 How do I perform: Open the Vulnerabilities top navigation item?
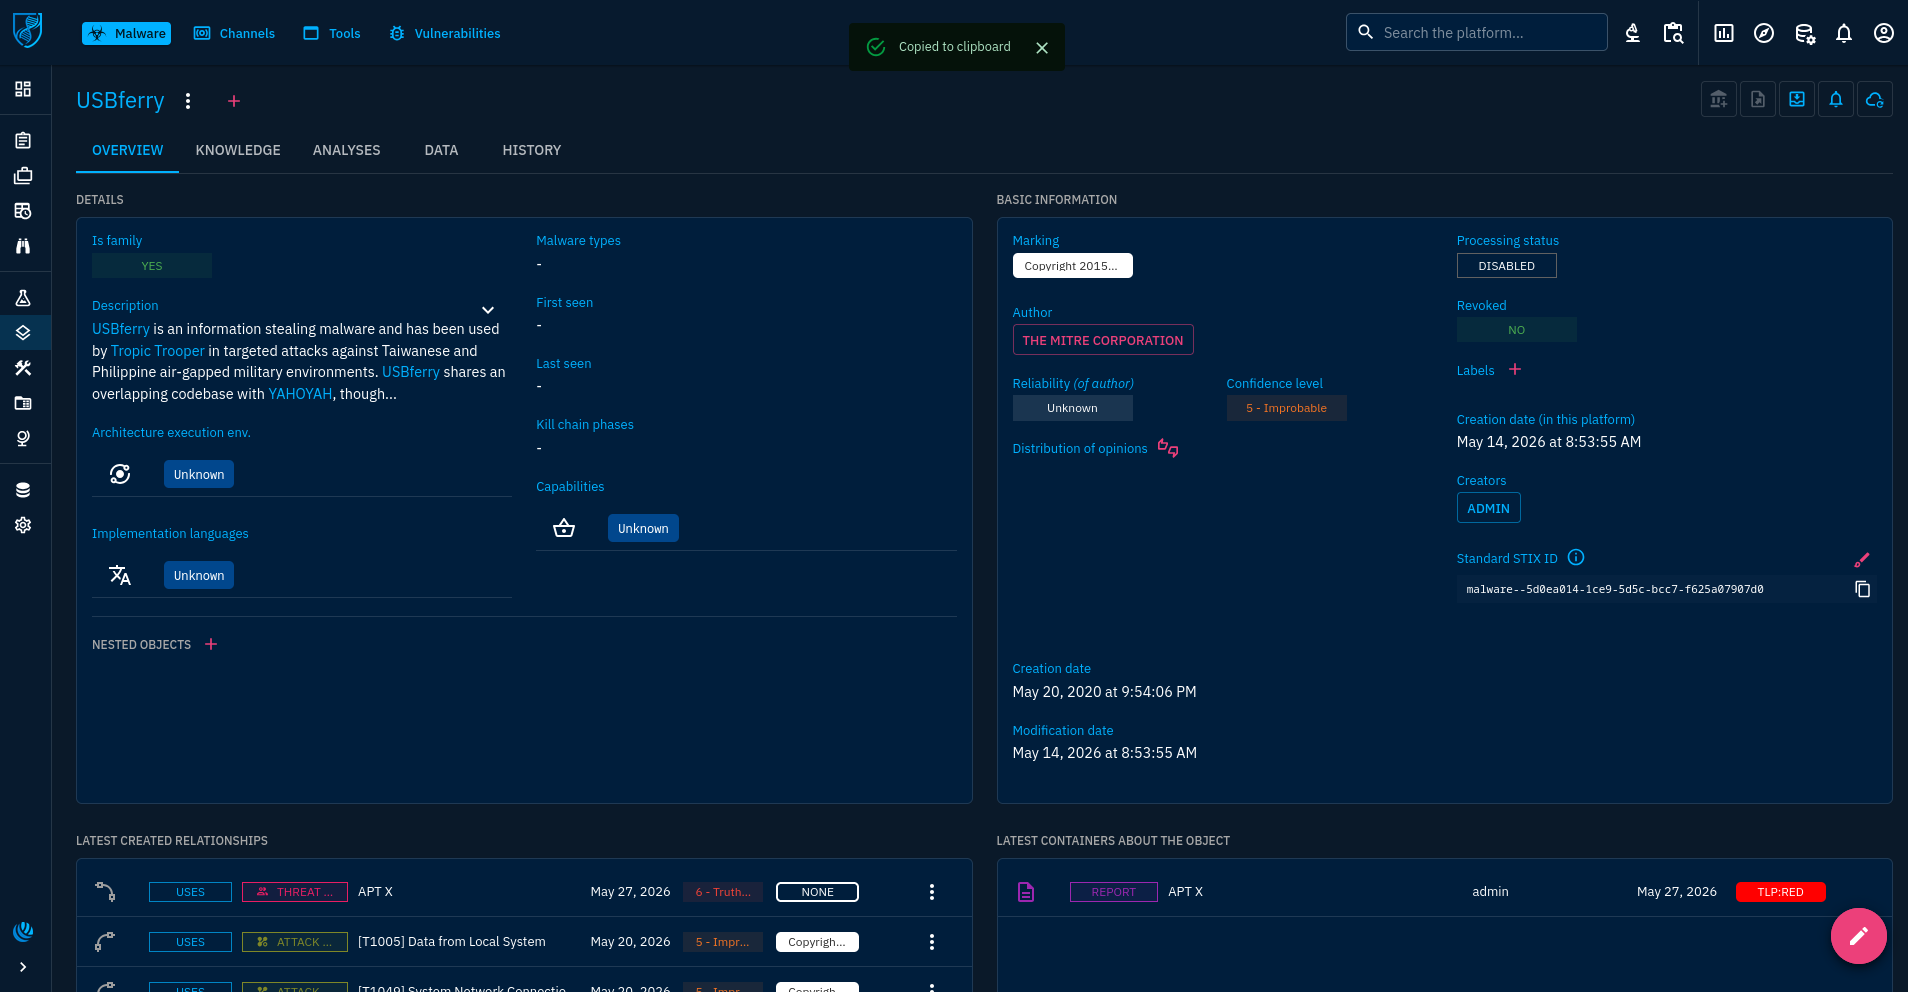pos(445,33)
